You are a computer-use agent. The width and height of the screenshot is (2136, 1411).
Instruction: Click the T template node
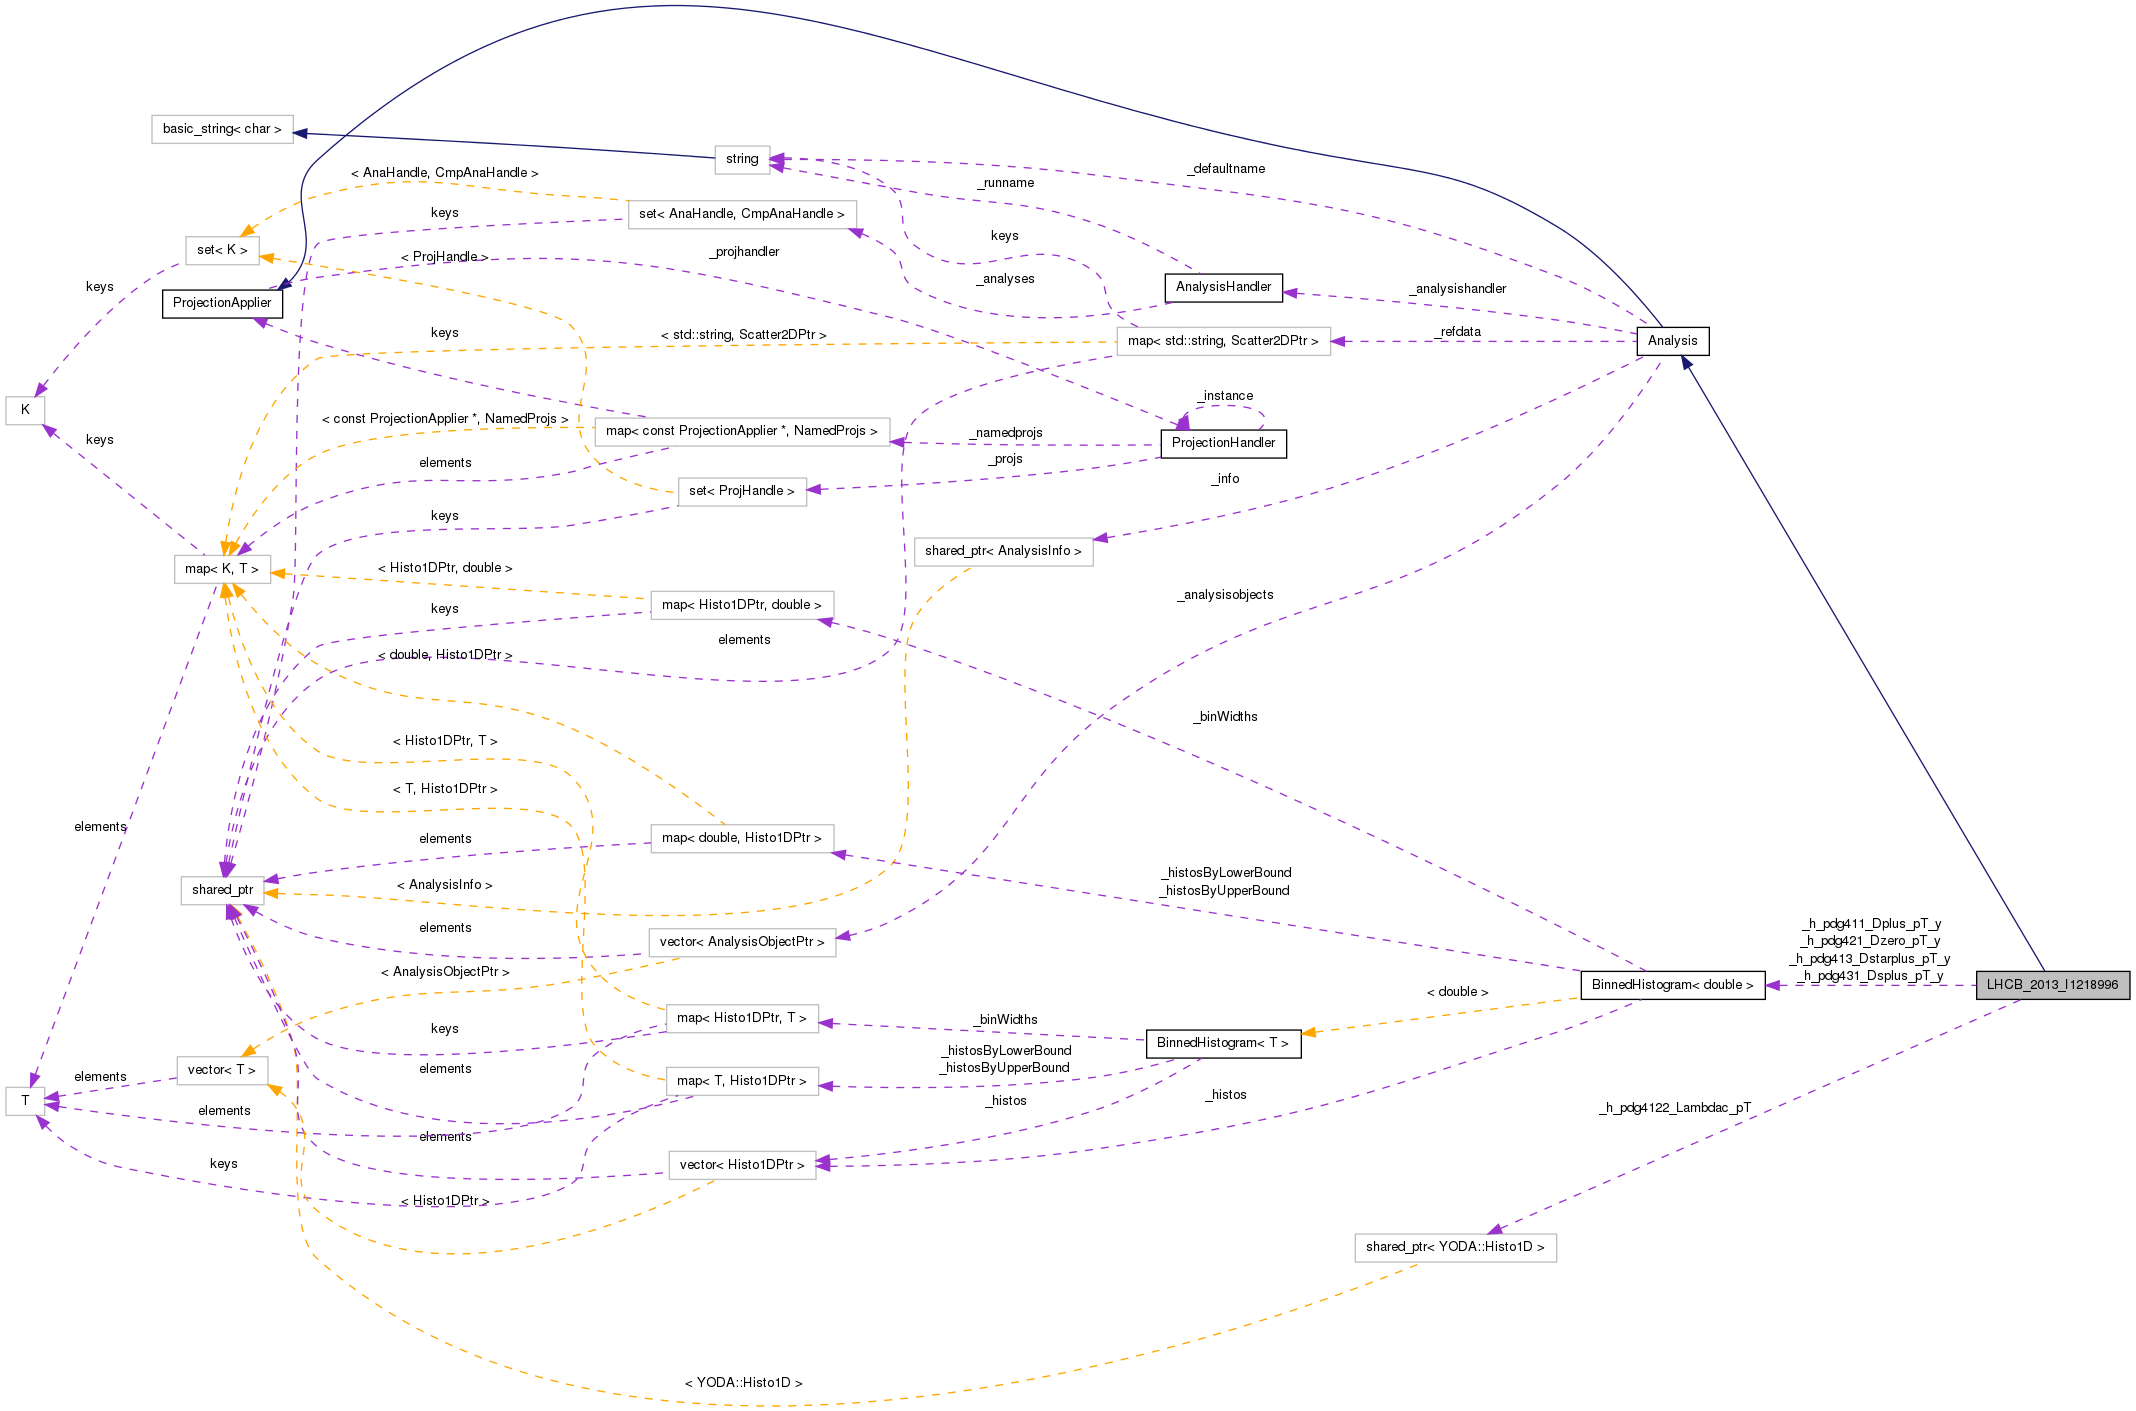coord(25,1101)
